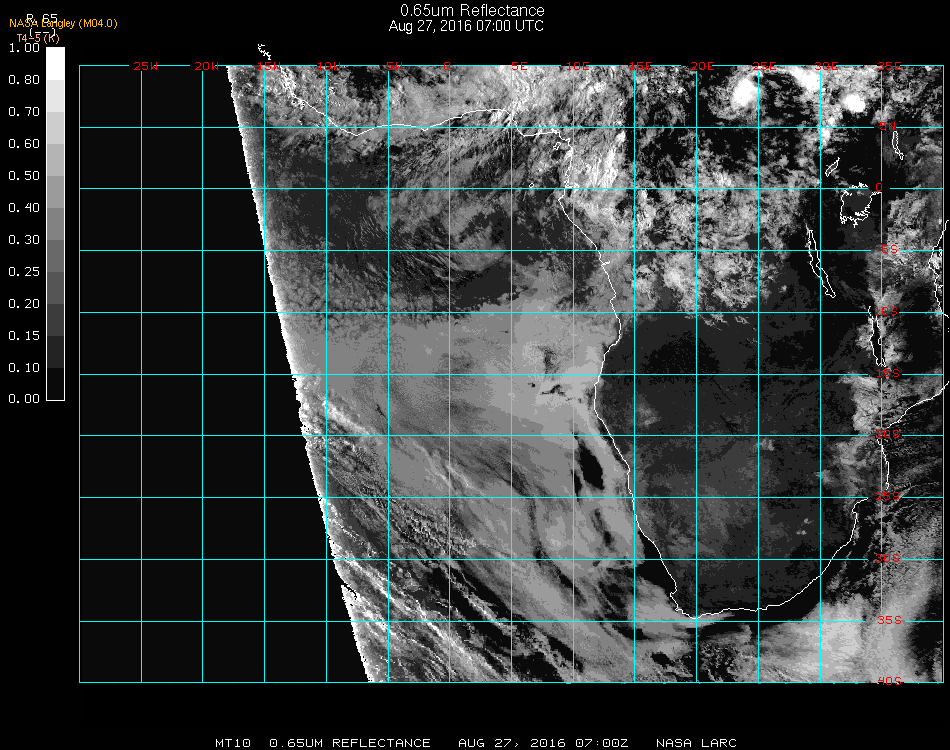Pick the white colorbar segment beside 1.00
Image resolution: width=950 pixels, height=750 pixels.
pyautogui.click(x=55, y=64)
